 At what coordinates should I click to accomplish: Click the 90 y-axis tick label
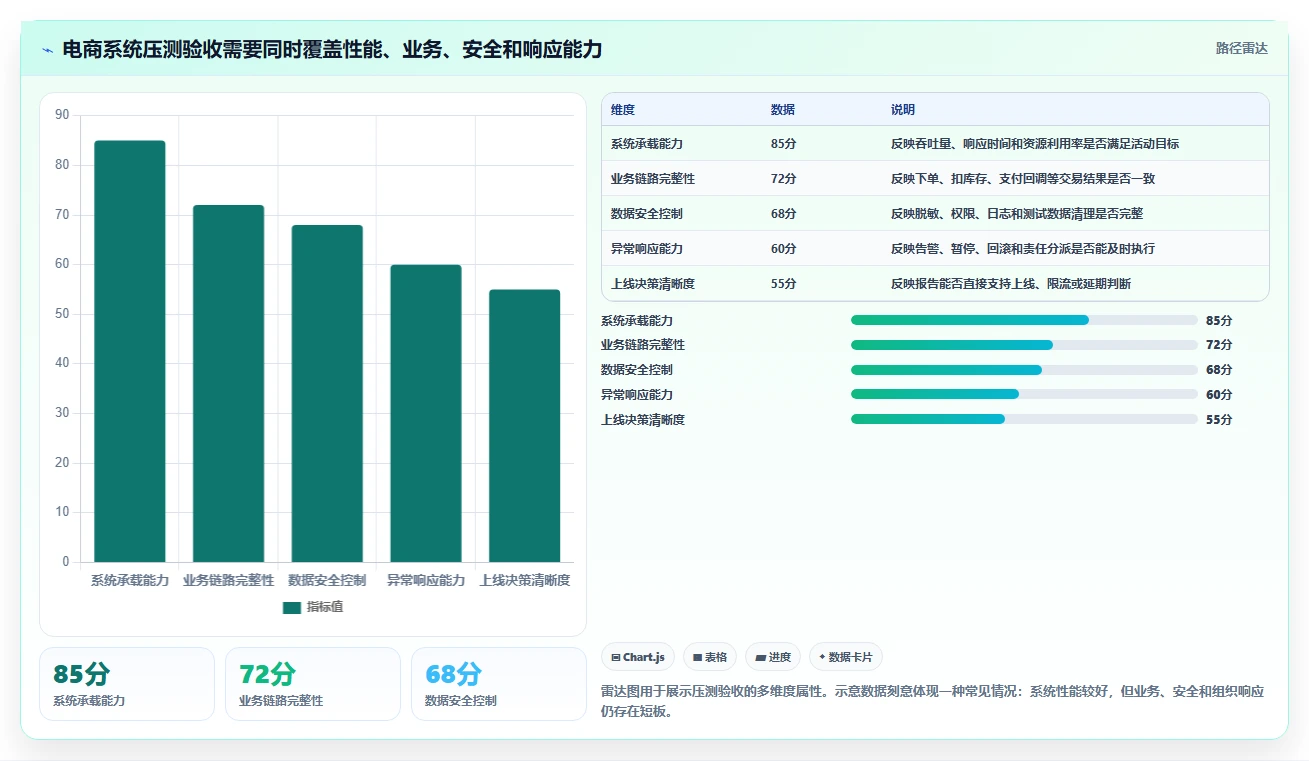tap(62, 116)
